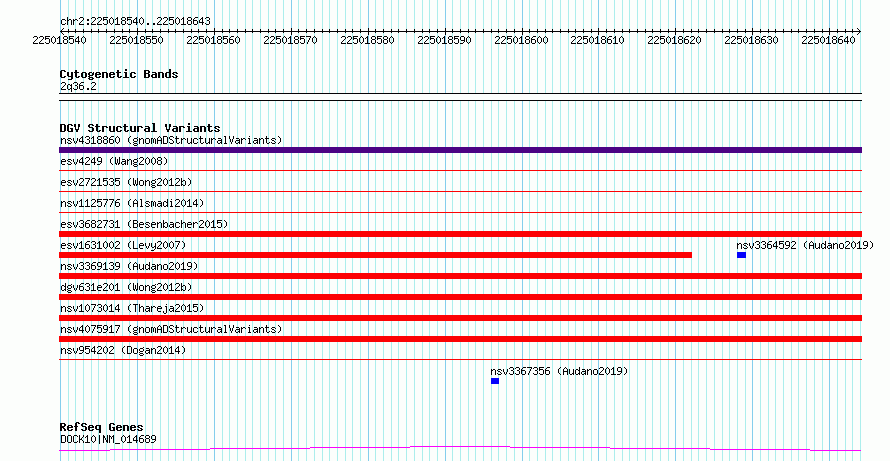Open the esv4249 (Wang2008) variant label
Screen dimensions: 890x461
[114, 161]
